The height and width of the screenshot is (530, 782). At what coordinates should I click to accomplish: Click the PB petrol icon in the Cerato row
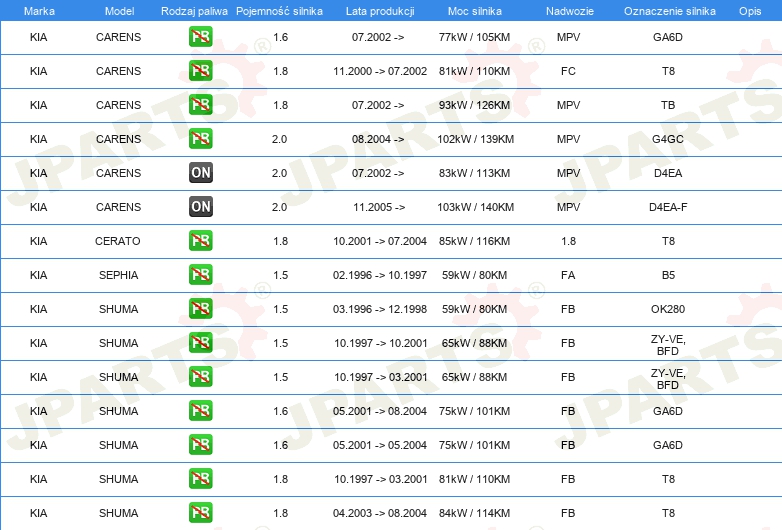tap(200, 241)
